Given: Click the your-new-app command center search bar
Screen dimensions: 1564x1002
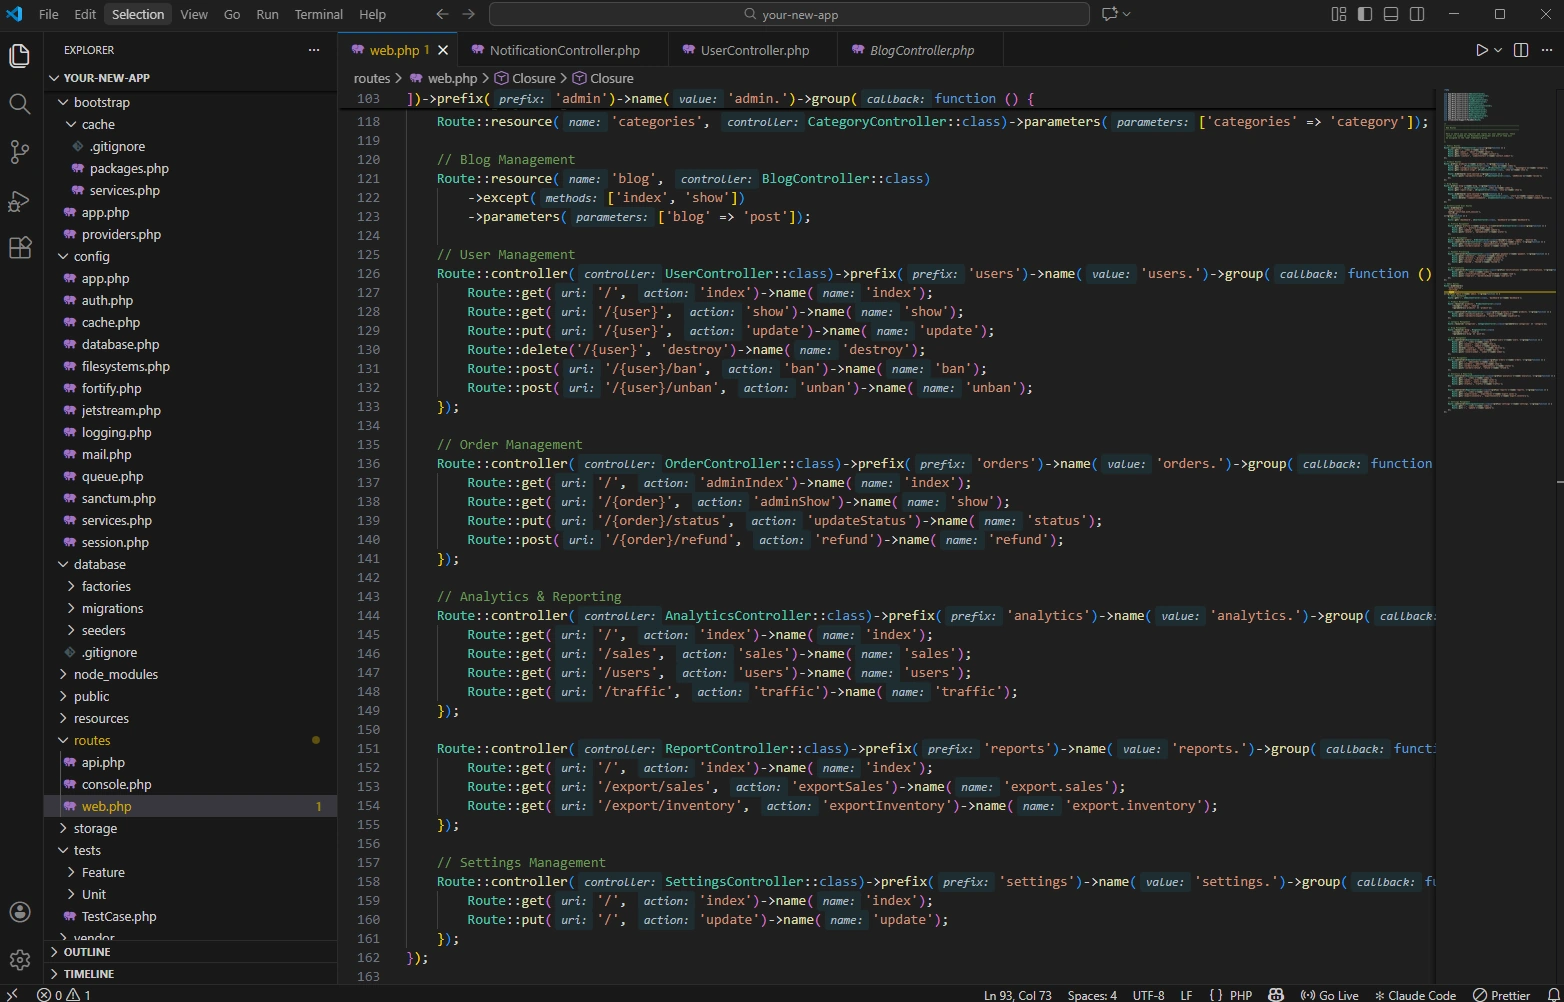Looking at the screenshot, I should tap(789, 14).
